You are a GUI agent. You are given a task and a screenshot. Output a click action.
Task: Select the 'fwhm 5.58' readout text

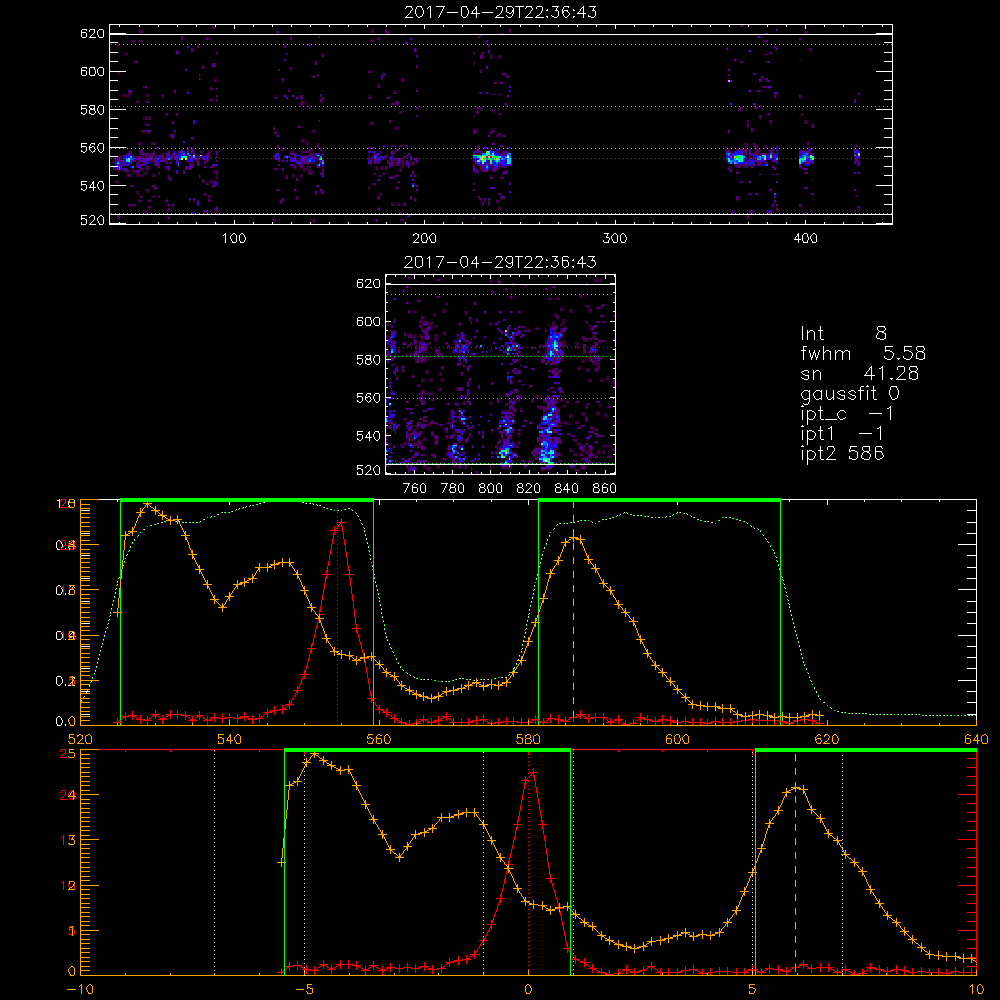coord(863,353)
